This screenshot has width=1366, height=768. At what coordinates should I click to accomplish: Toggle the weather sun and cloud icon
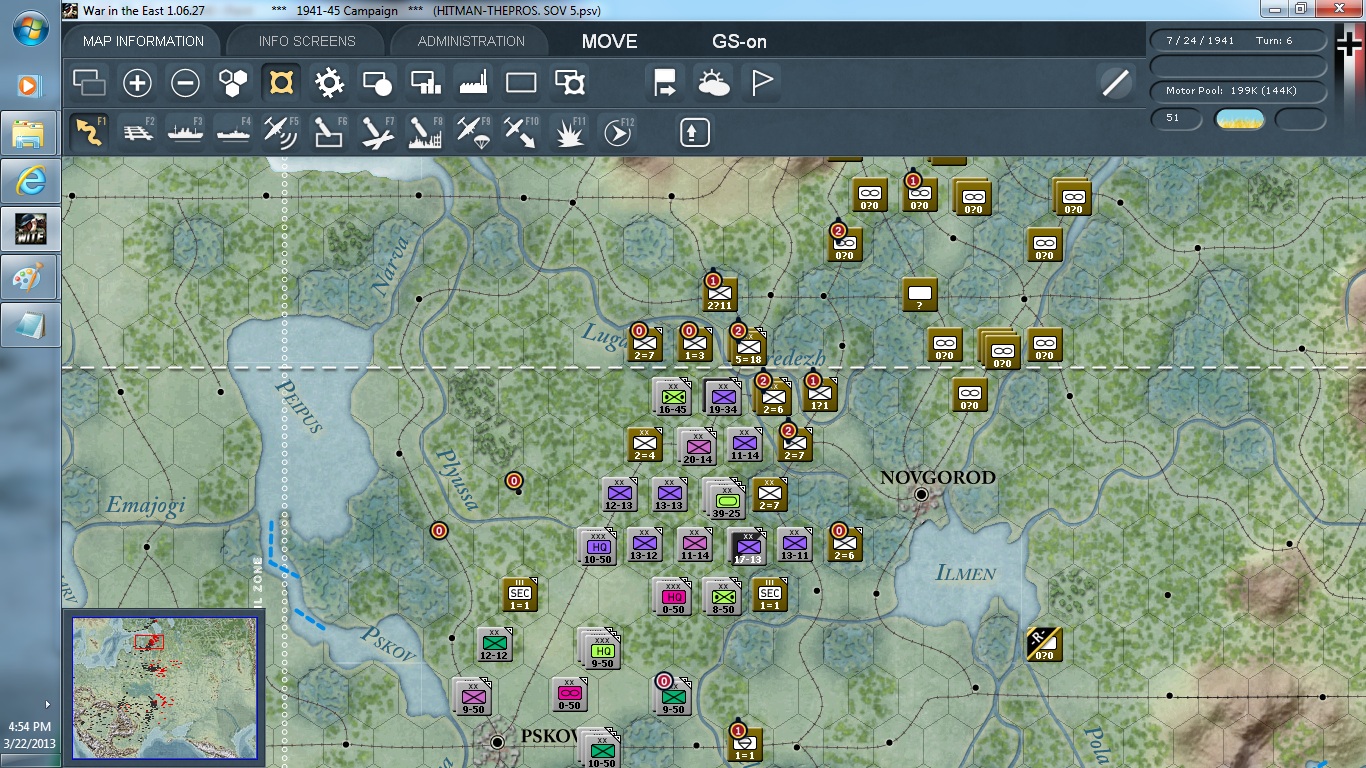[x=714, y=83]
